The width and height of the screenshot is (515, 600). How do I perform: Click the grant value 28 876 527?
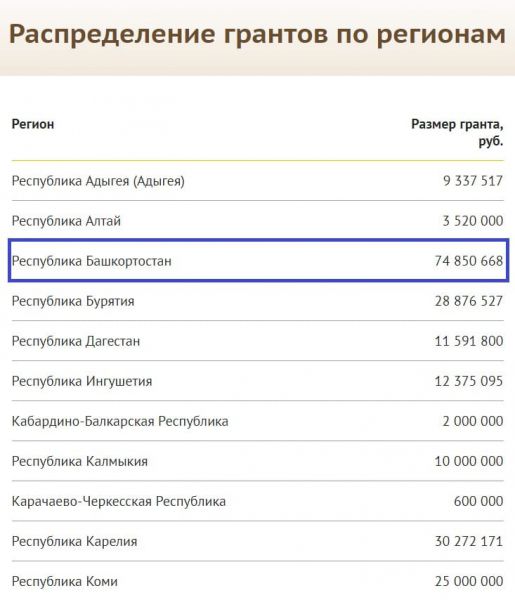pos(469,301)
